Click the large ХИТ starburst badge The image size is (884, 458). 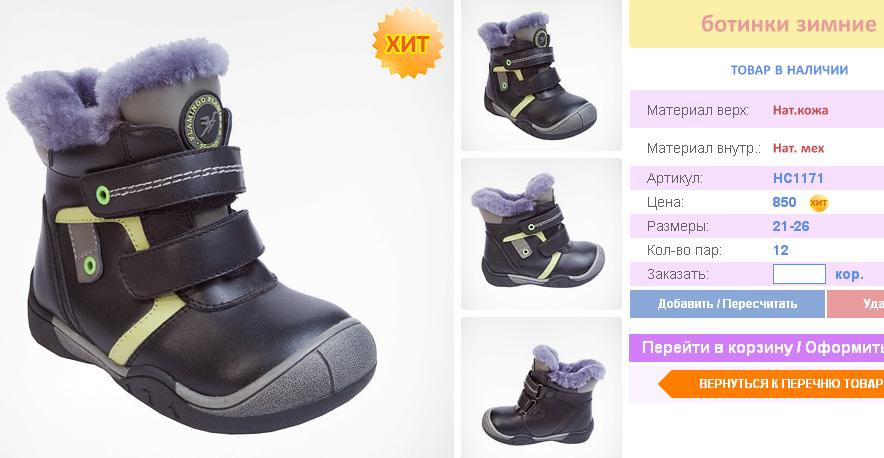point(408,43)
